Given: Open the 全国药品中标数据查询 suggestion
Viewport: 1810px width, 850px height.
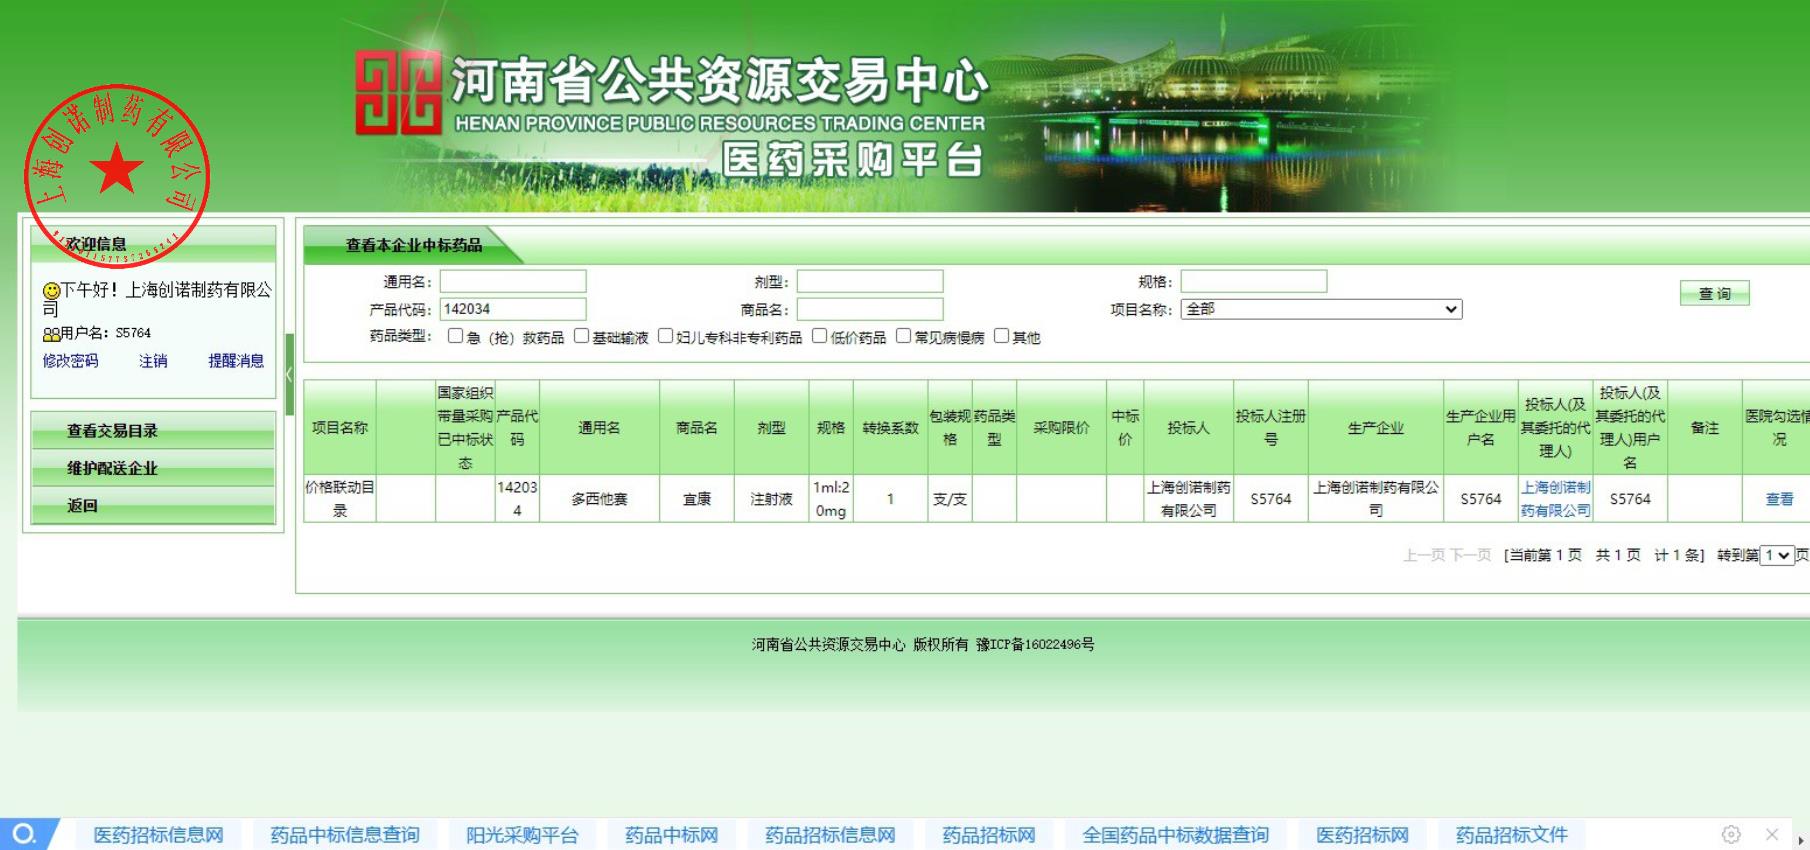Looking at the screenshot, I should 1176,835.
